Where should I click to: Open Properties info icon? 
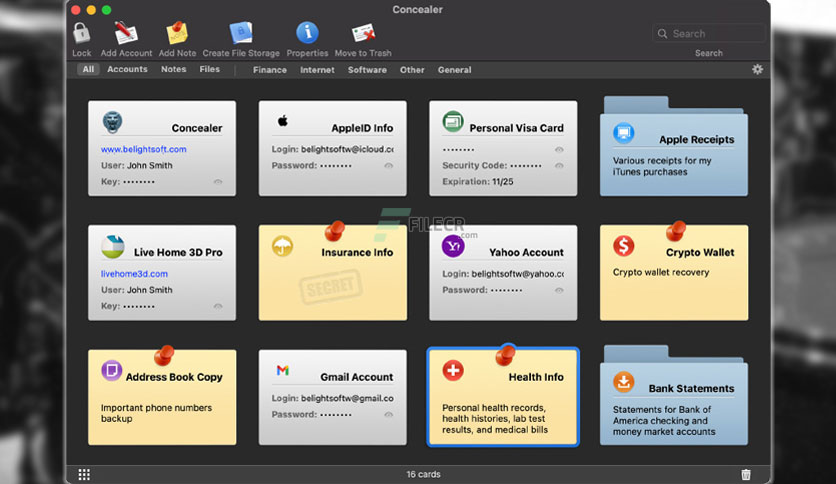click(307, 33)
